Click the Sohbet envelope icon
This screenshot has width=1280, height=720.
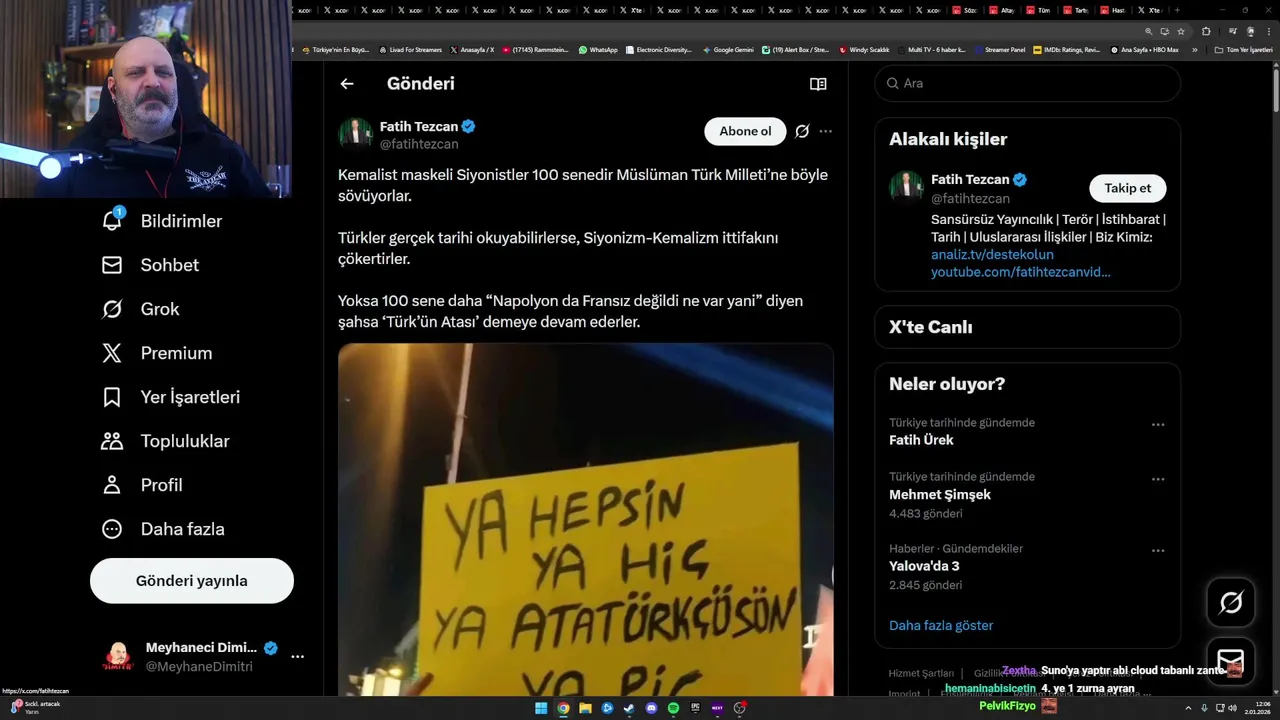[x=112, y=265]
